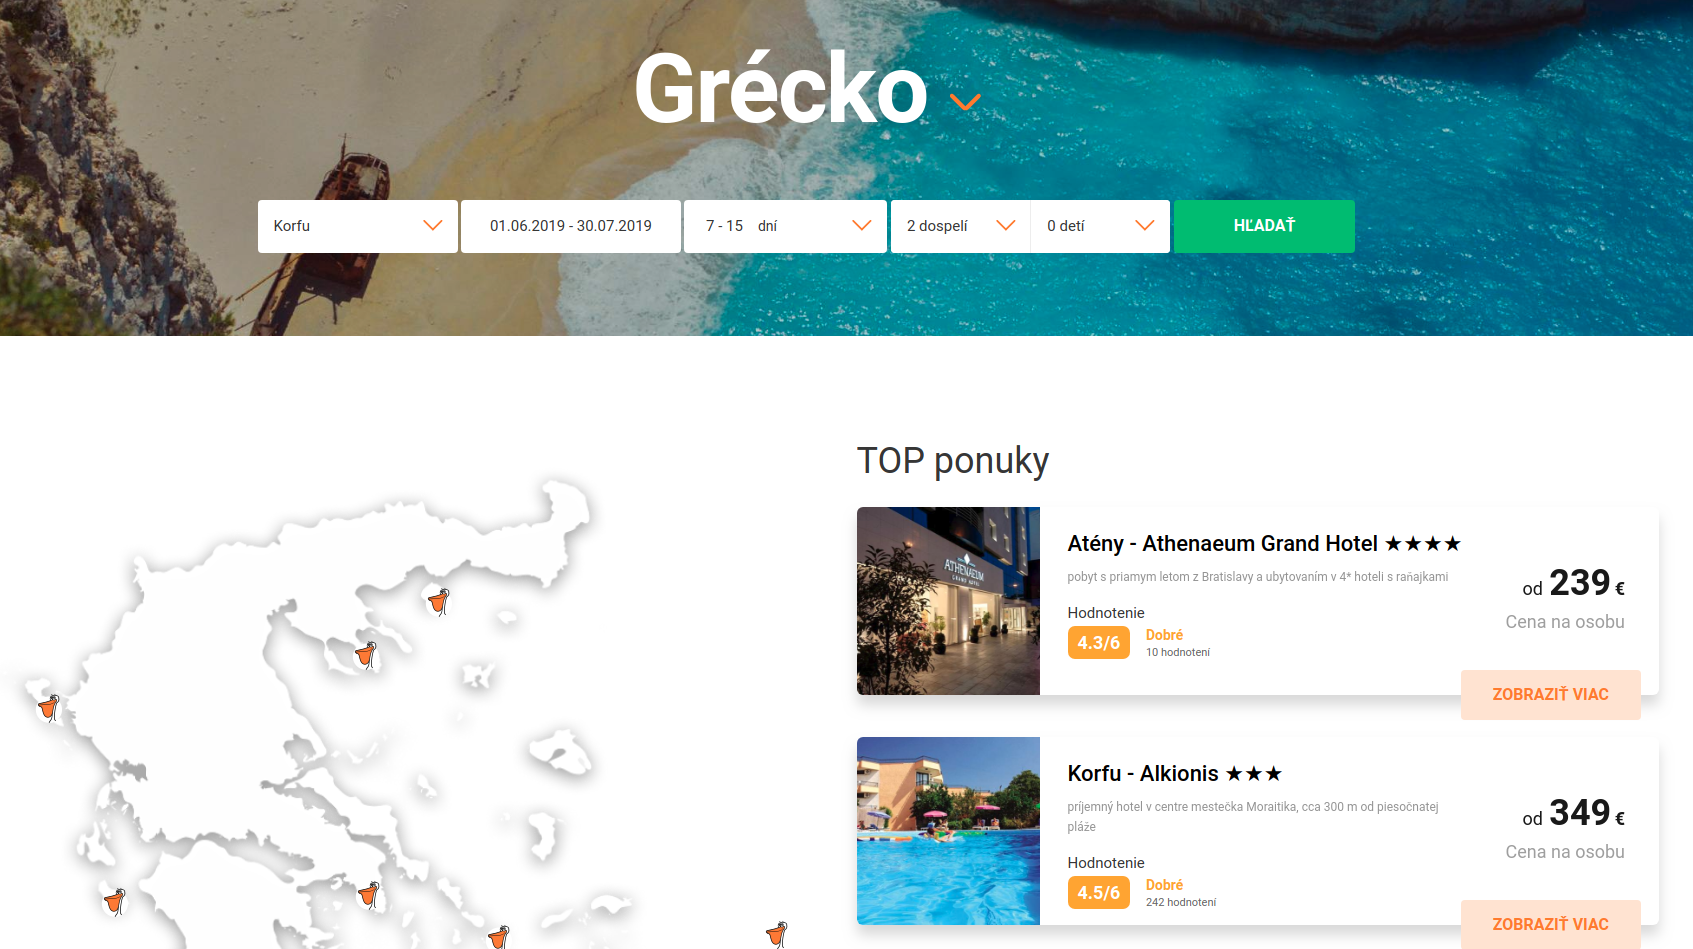The width and height of the screenshot is (1693, 949).
Task: Click ZOBRAZIŤ VIAC for Korfu Alkionis
Action: (x=1551, y=924)
